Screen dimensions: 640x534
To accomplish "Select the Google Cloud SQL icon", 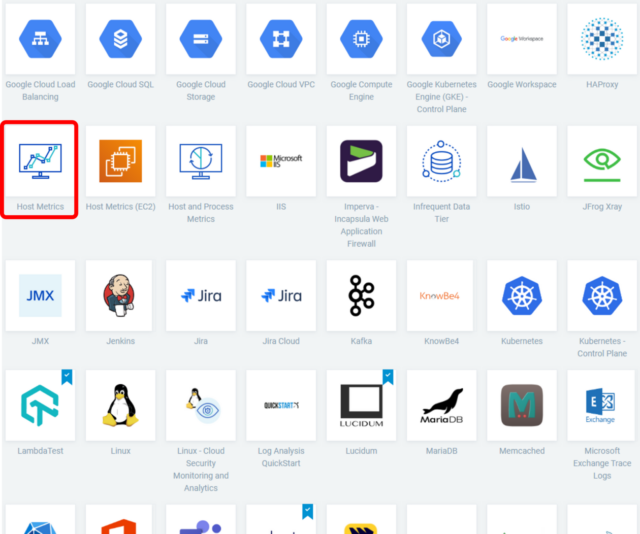I will (x=120, y=39).
